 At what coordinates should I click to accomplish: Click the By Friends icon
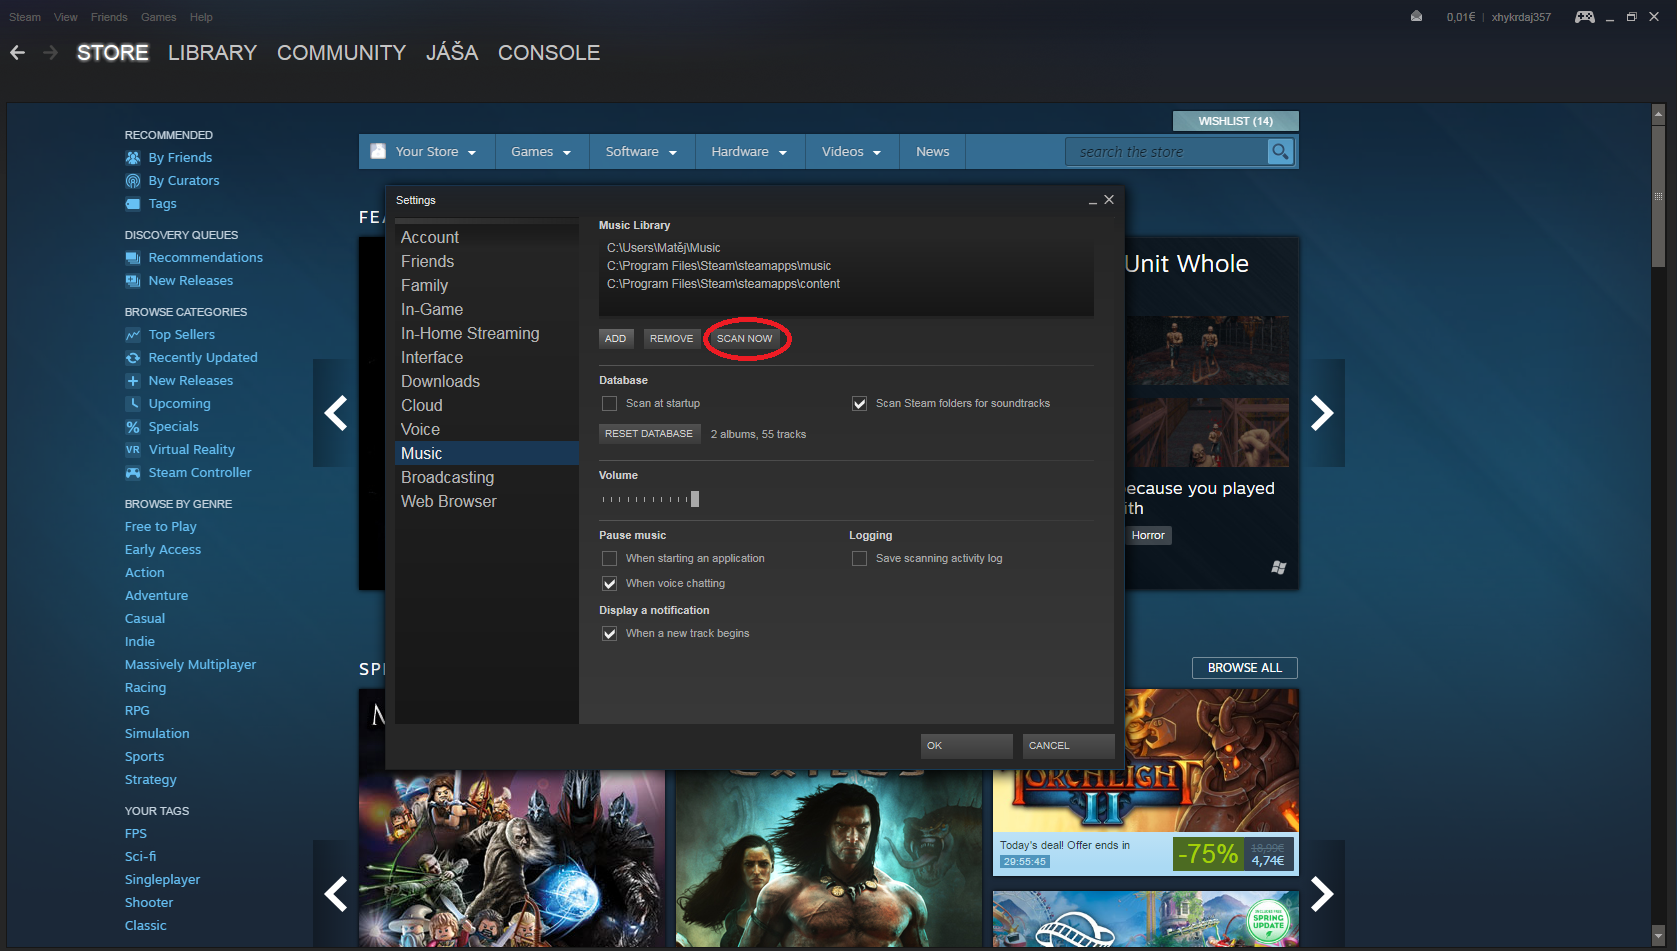click(x=133, y=158)
